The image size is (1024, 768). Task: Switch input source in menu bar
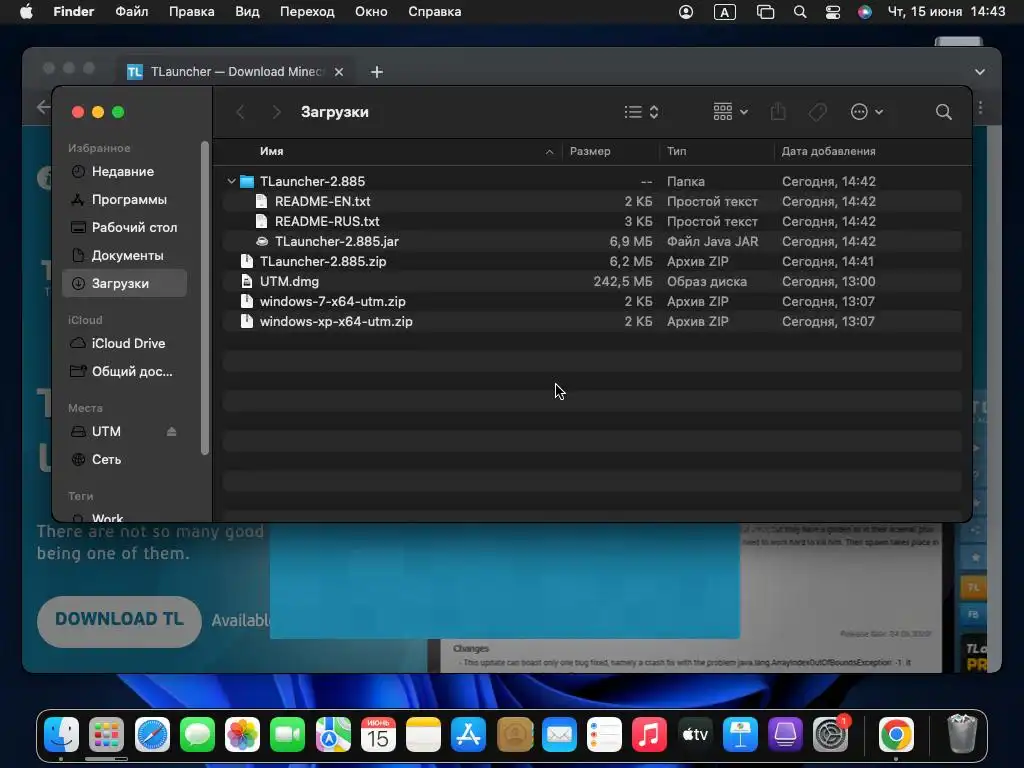[725, 12]
